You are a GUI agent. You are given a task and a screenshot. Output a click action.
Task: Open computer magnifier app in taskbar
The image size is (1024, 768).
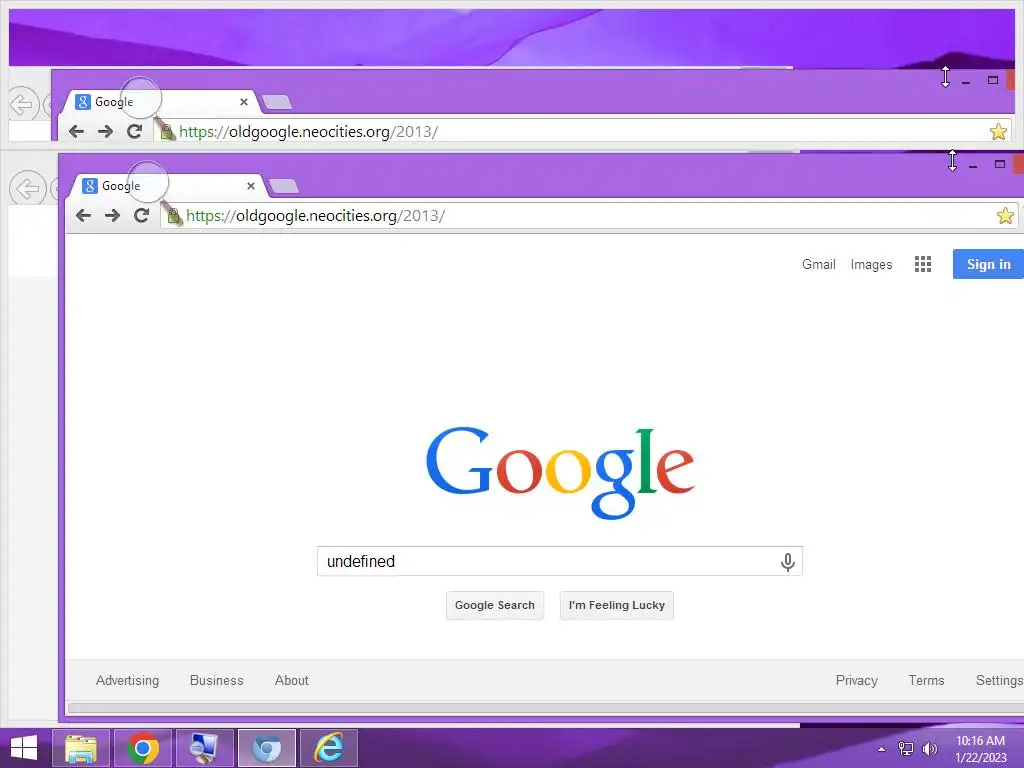pos(204,748)
